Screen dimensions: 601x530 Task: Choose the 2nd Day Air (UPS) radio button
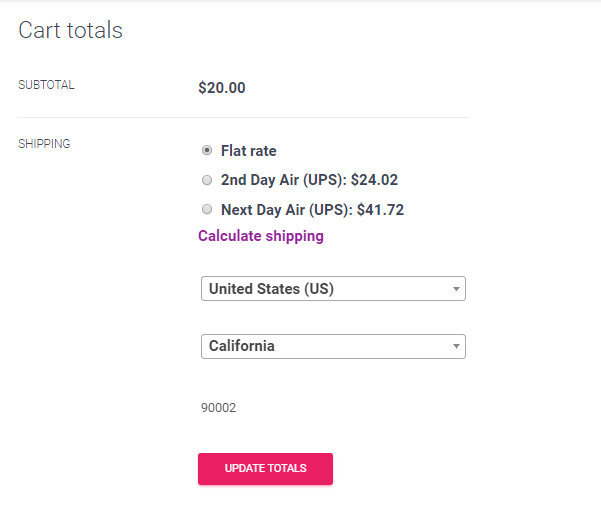(x=207, y=180)
